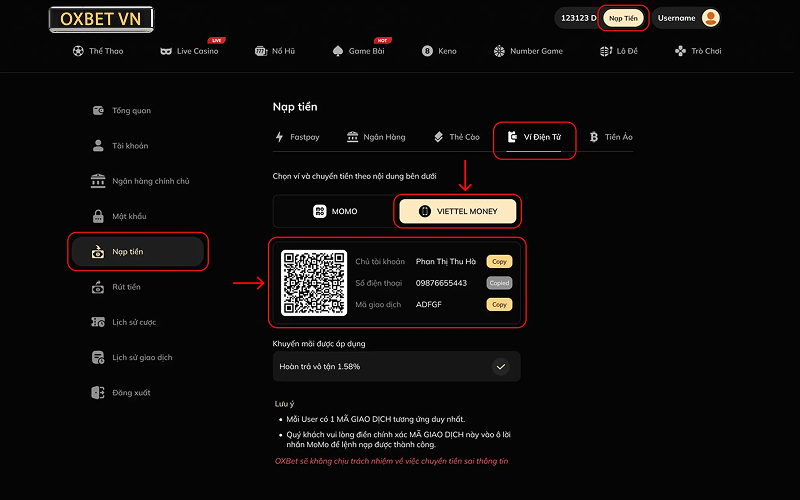This screenshot has width=800, height=500.
Task: Click the Rút tiền withdrawal icon
Action: coord(98,287)
